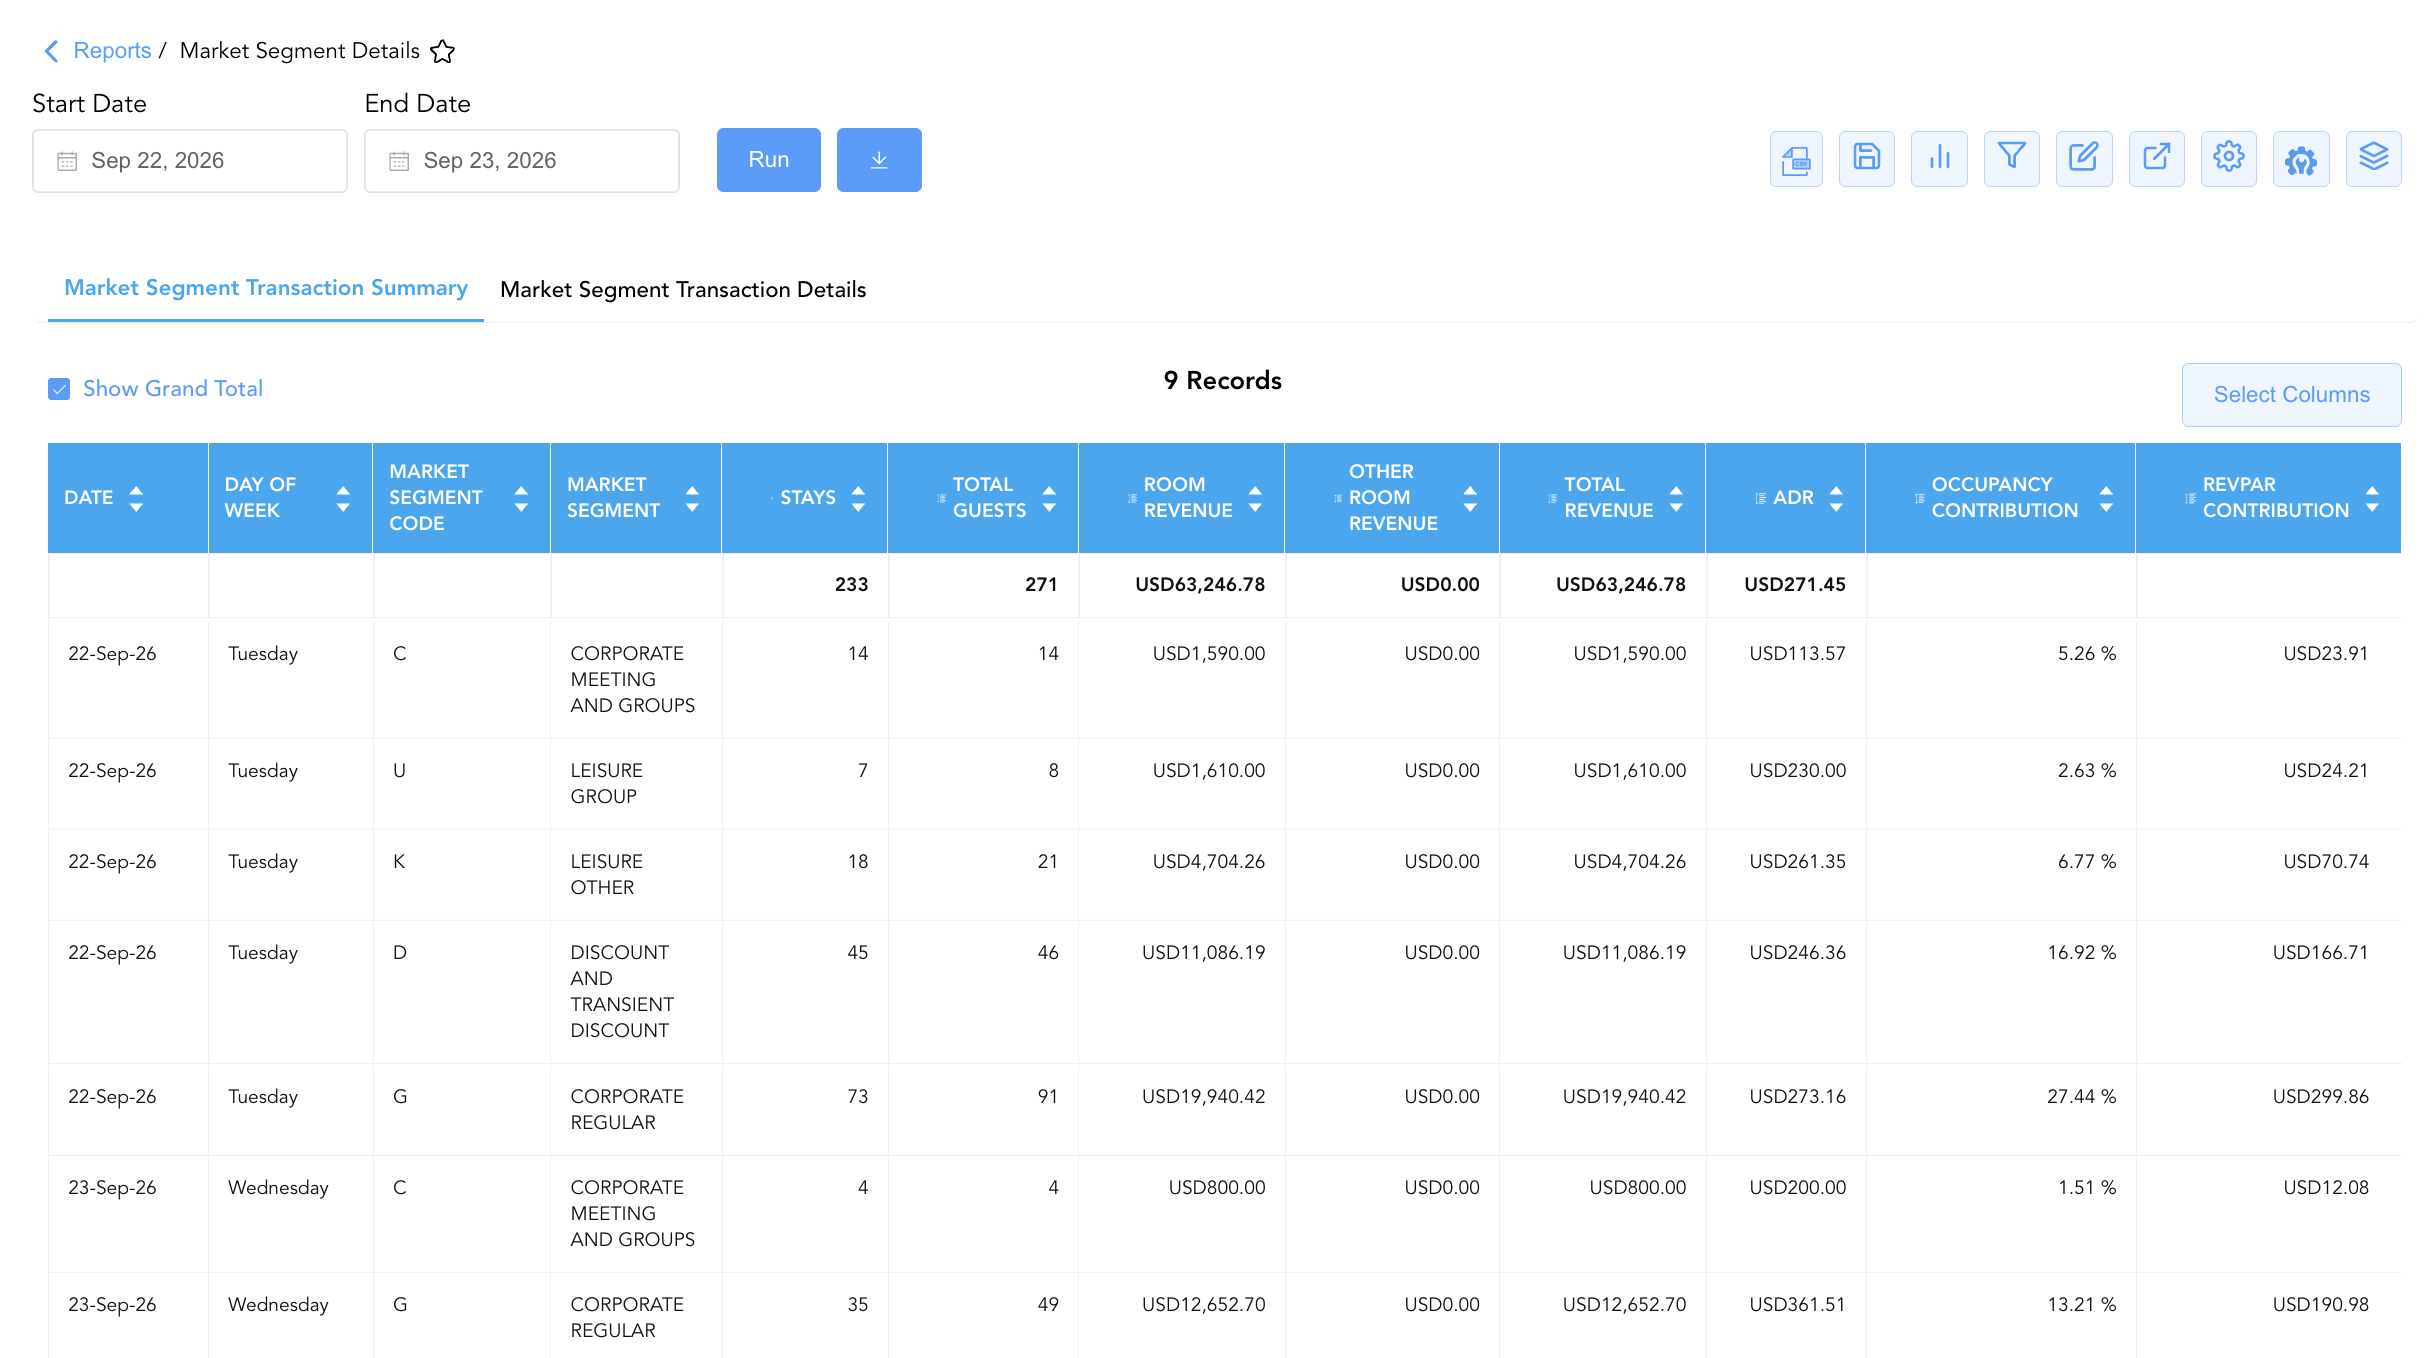
Task: Open the bar chart view
Action: click(x=1939, y=159)
